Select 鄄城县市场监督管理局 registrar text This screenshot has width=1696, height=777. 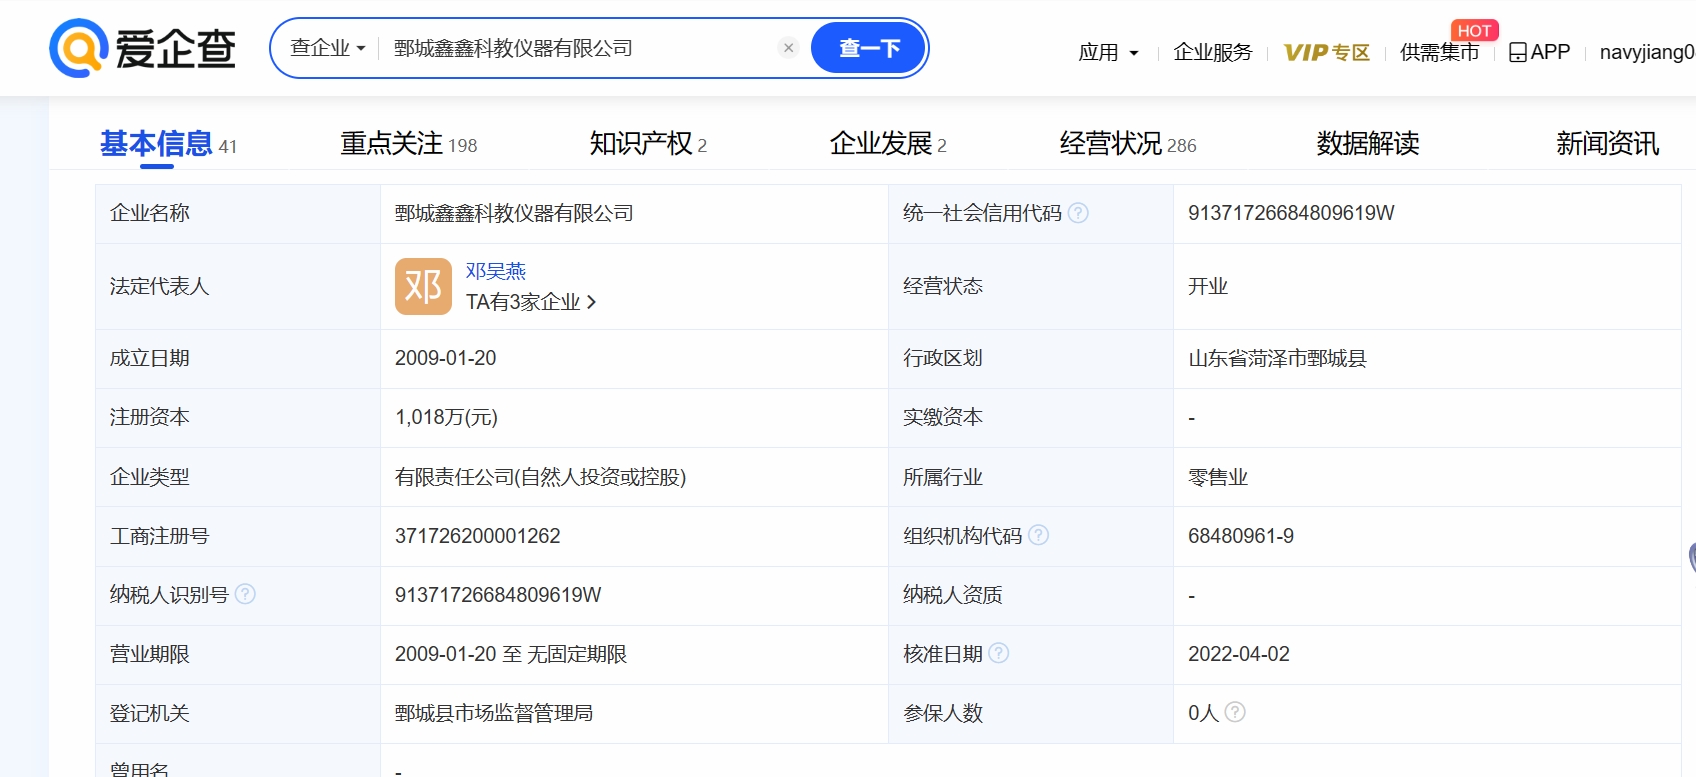tap(494, 713)
